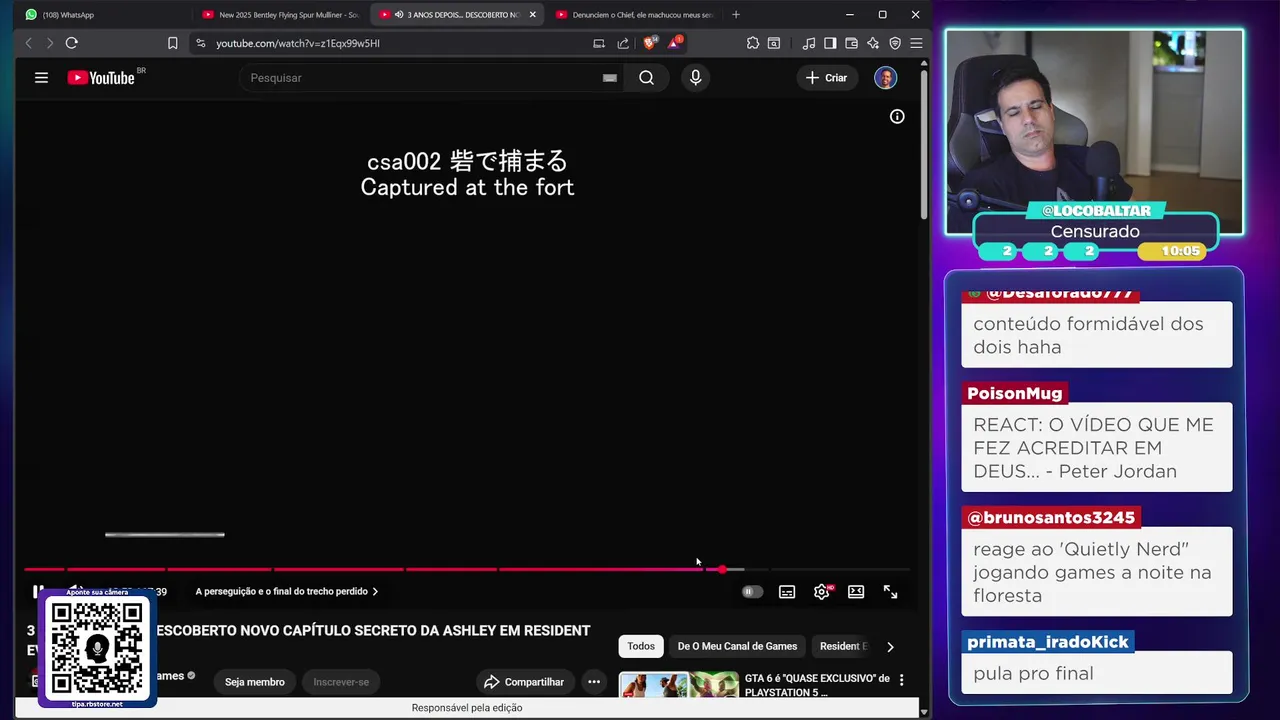
Task: Open the YouTube hamburger guide menu
Action: (x=41, y=78)
